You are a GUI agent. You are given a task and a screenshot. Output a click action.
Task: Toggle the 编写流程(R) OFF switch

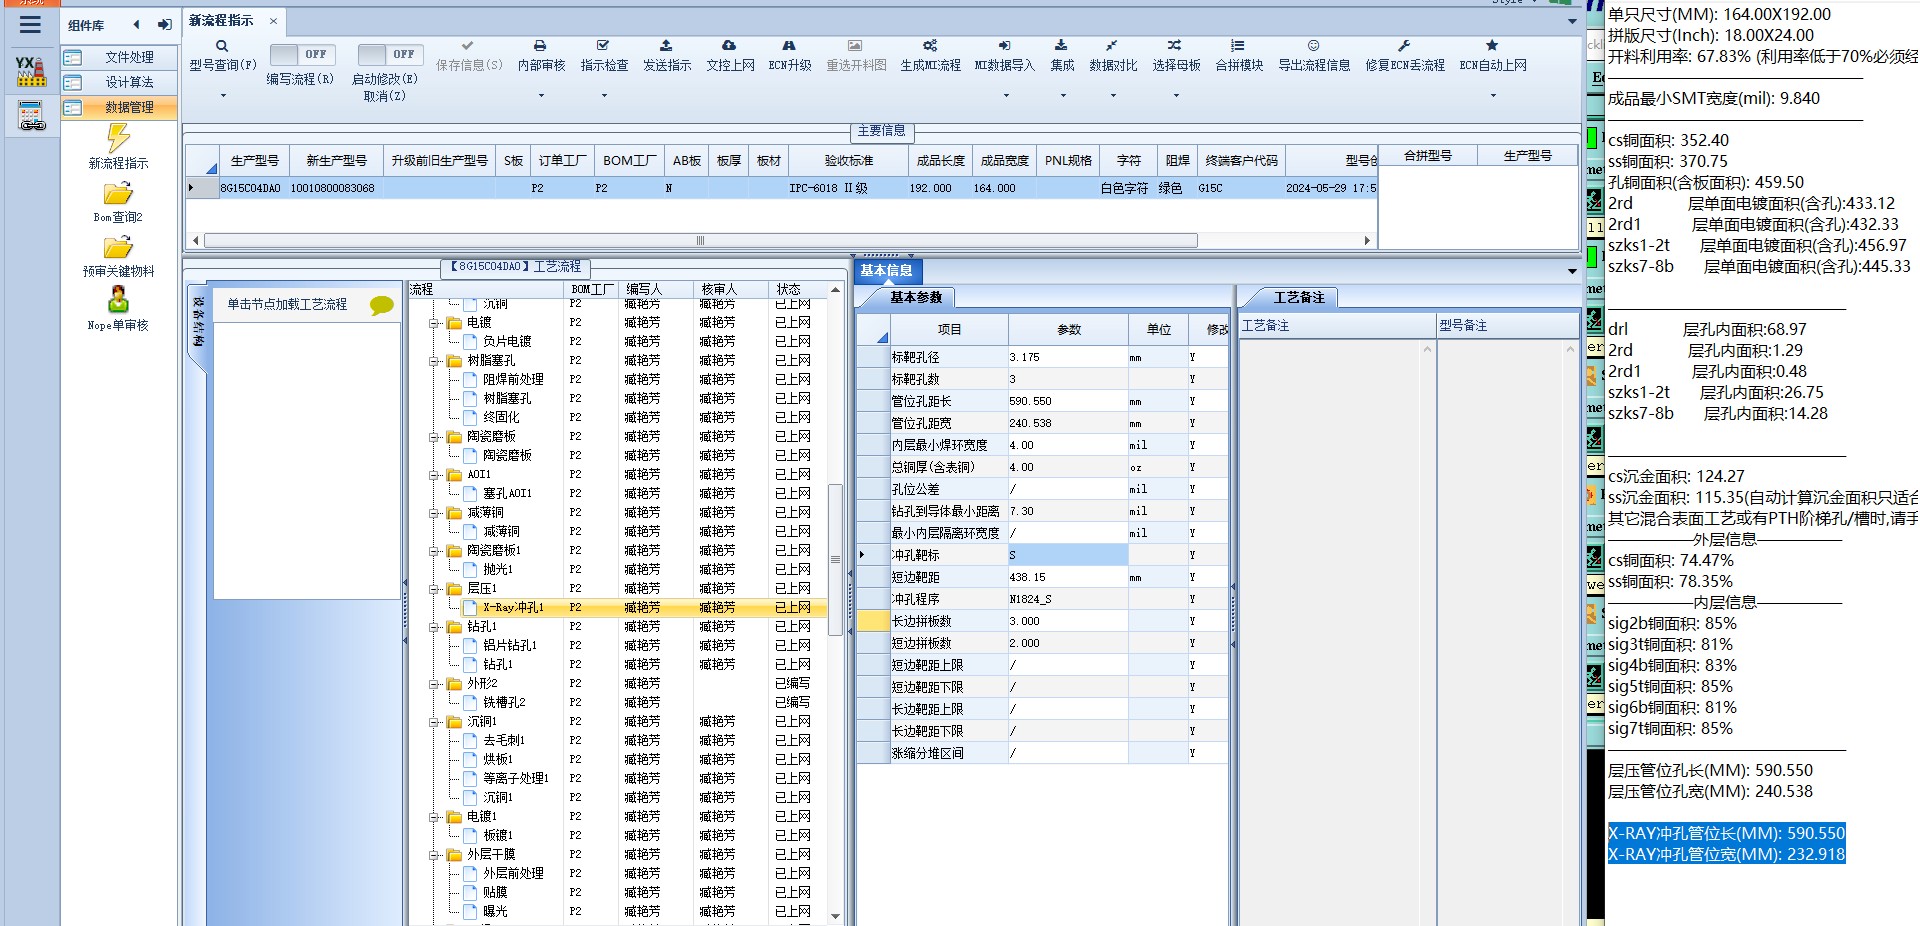point(302,54)
